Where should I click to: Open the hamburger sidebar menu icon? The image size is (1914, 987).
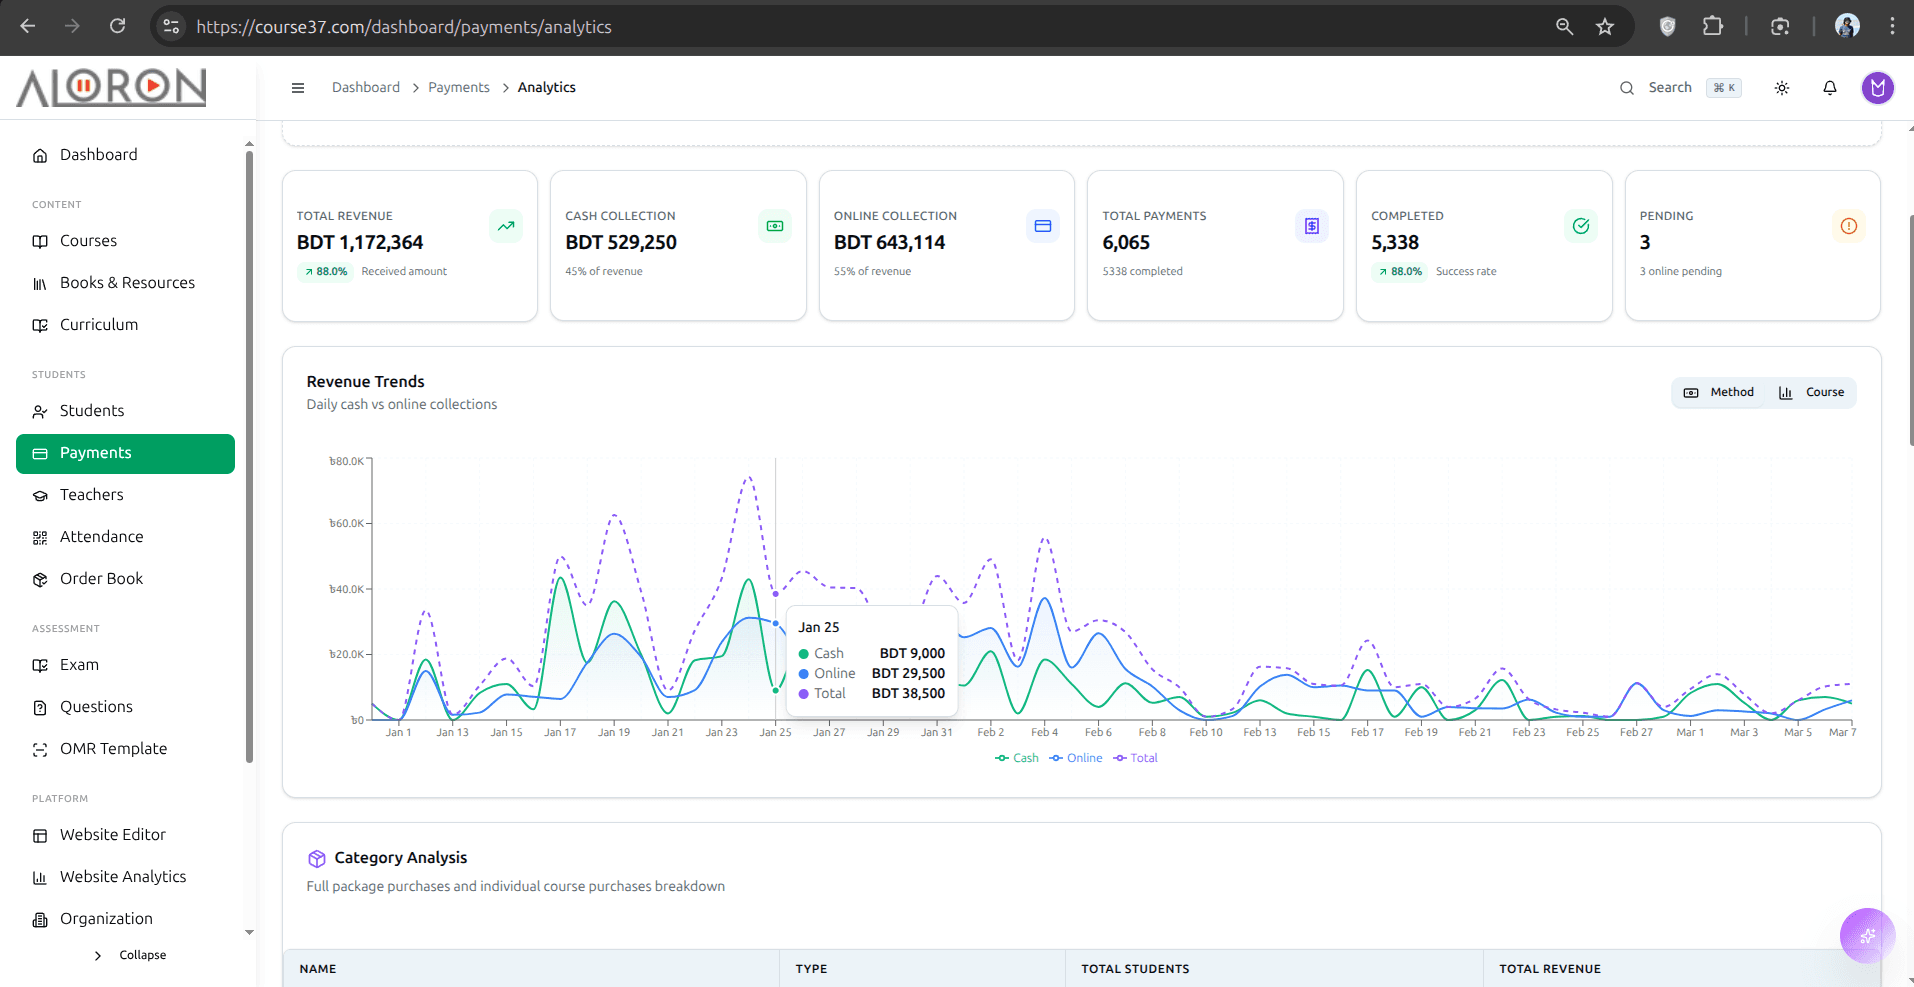tap(297, 88)
